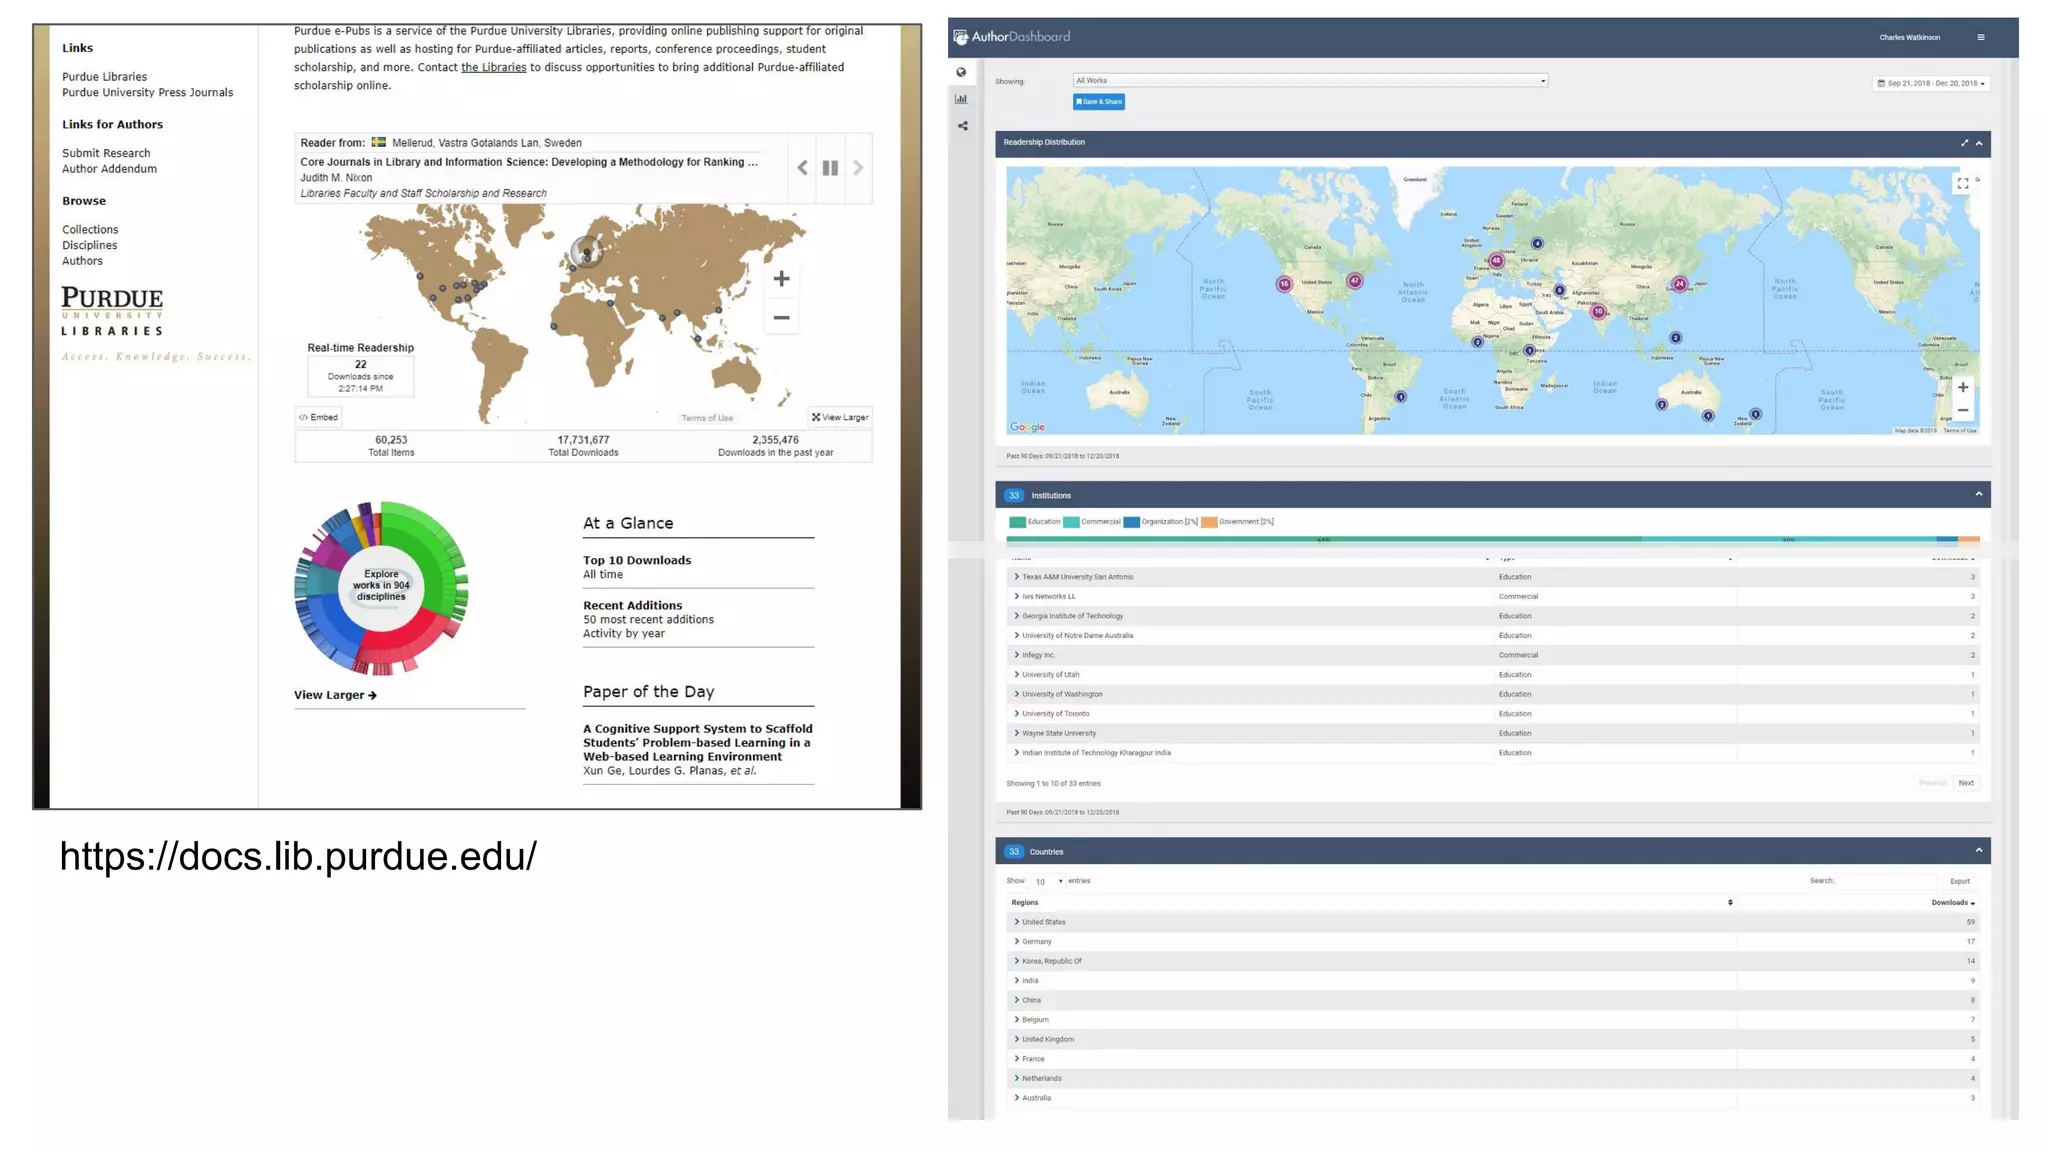Image resolution: width=2048 pixels, height=1152 pixels.
Task: Toggle fullscreen on the Google map
Action: point(1962,183)
